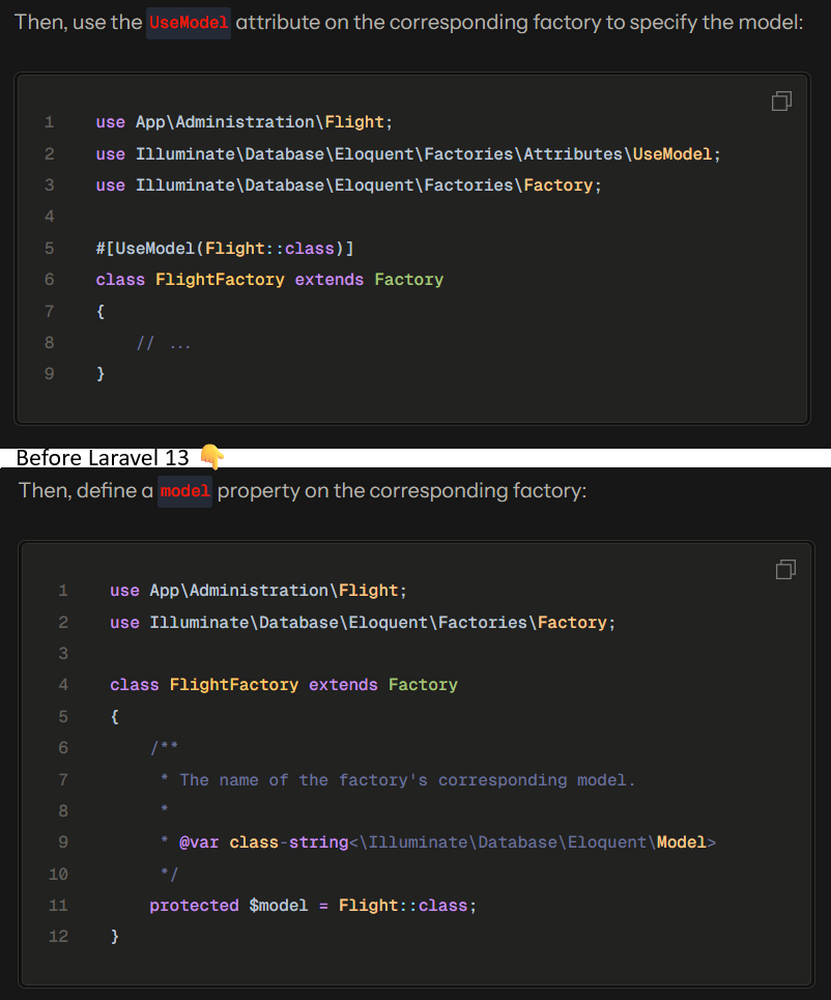Click the protected $model = Flight::class line
This screenshot has width=831, height=1000.
click(313, 905)
